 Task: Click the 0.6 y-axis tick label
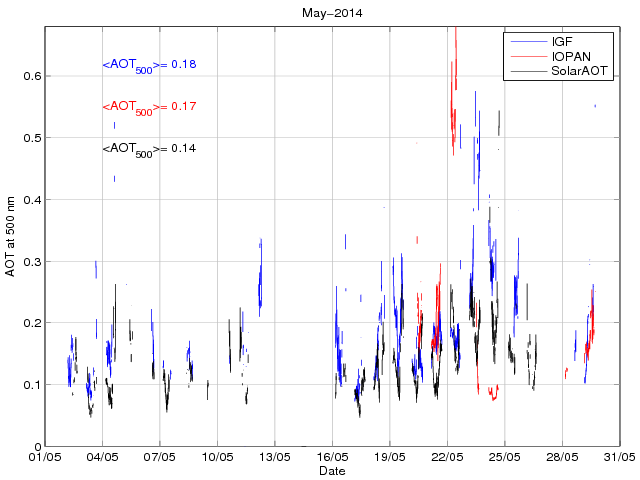(x=32, y=76)
